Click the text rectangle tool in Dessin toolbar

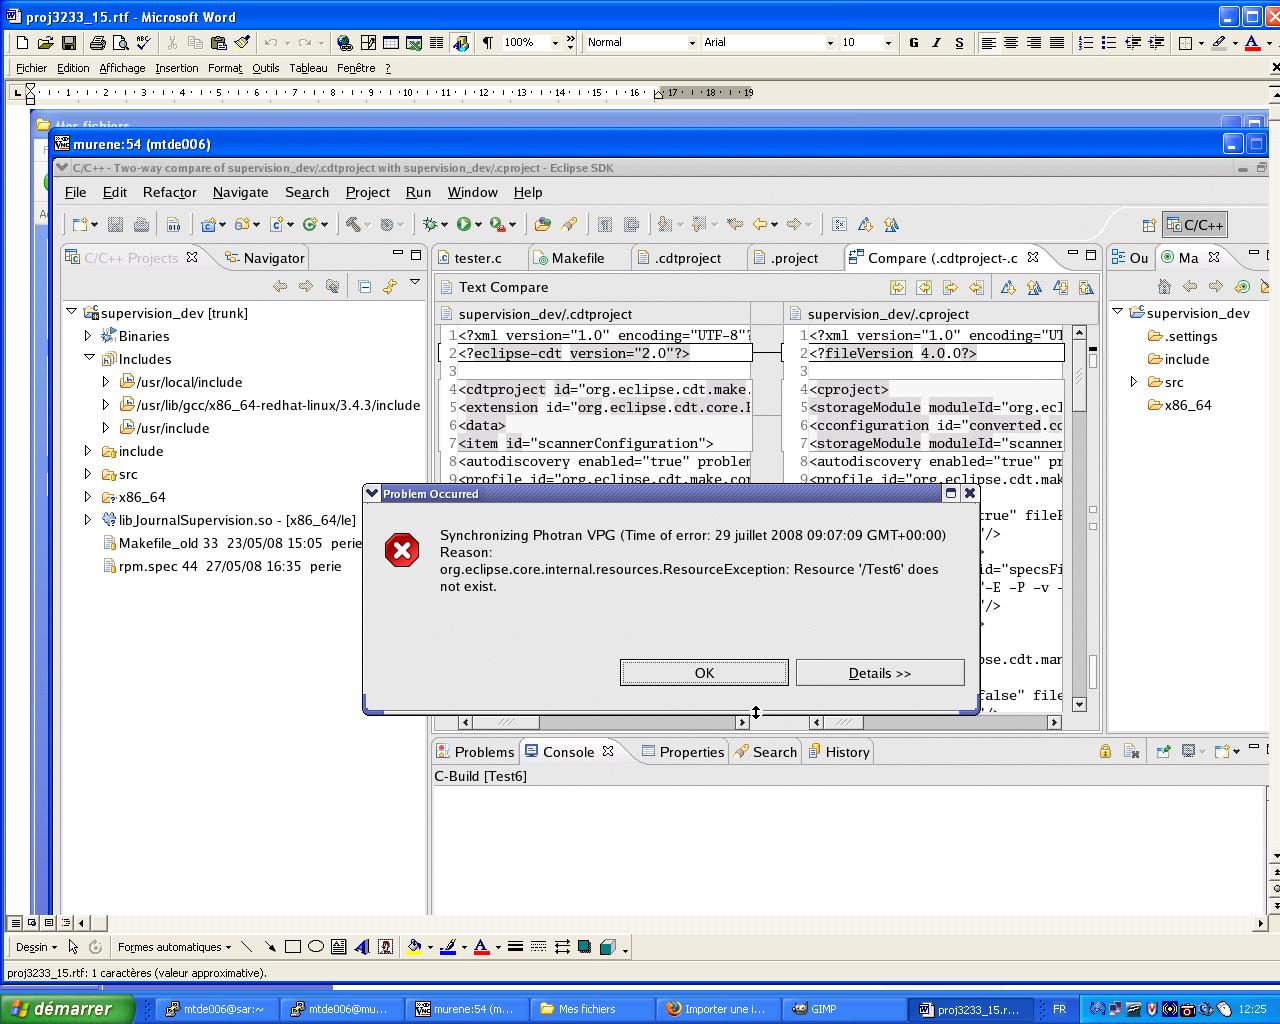pos(338,947)
